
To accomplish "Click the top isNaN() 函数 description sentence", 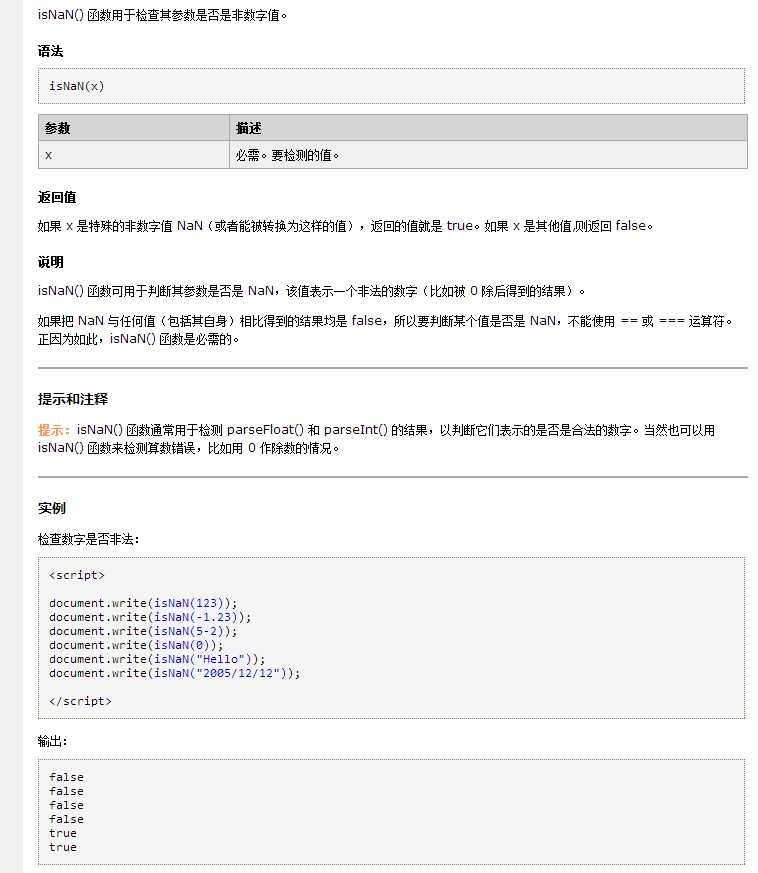I will pyautogui.click(x=163, y=15).
